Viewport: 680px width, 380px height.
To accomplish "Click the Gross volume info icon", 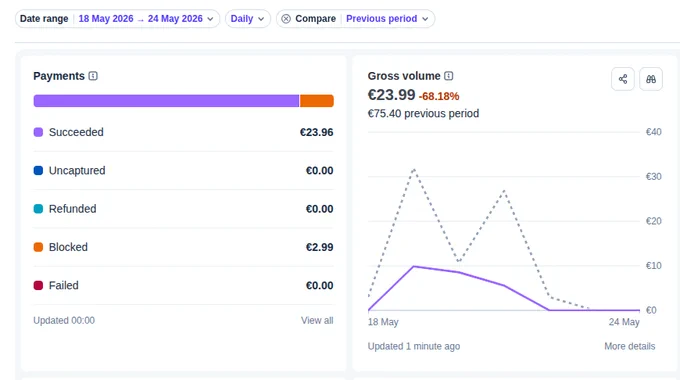I will click(x=449, y=76).
